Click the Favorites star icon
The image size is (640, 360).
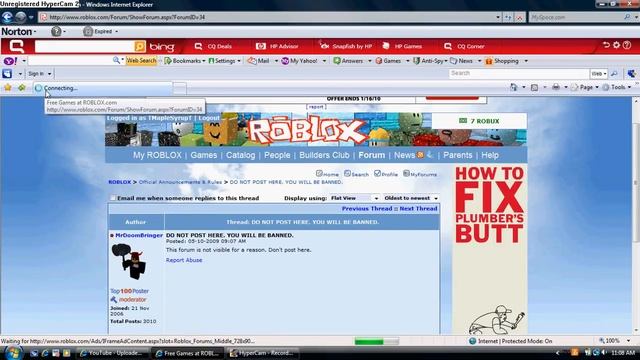[8, 88]
